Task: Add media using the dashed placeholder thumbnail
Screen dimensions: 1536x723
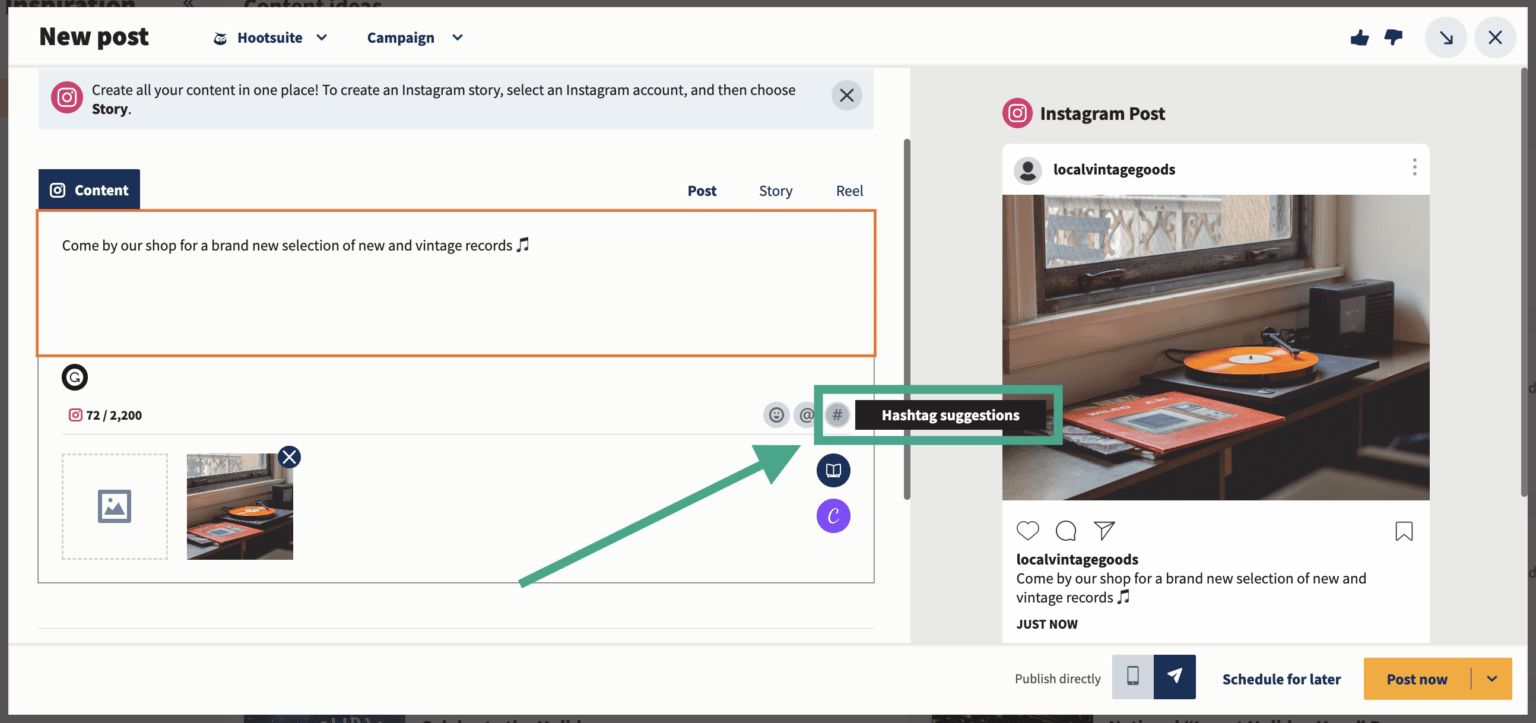Action: click(x=114, y=506)
